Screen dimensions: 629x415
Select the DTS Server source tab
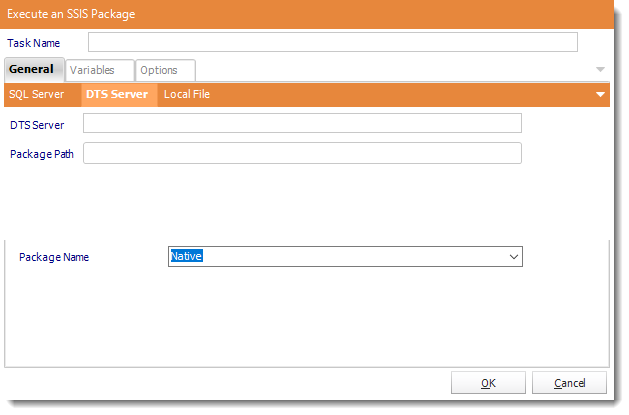[119, 94]
